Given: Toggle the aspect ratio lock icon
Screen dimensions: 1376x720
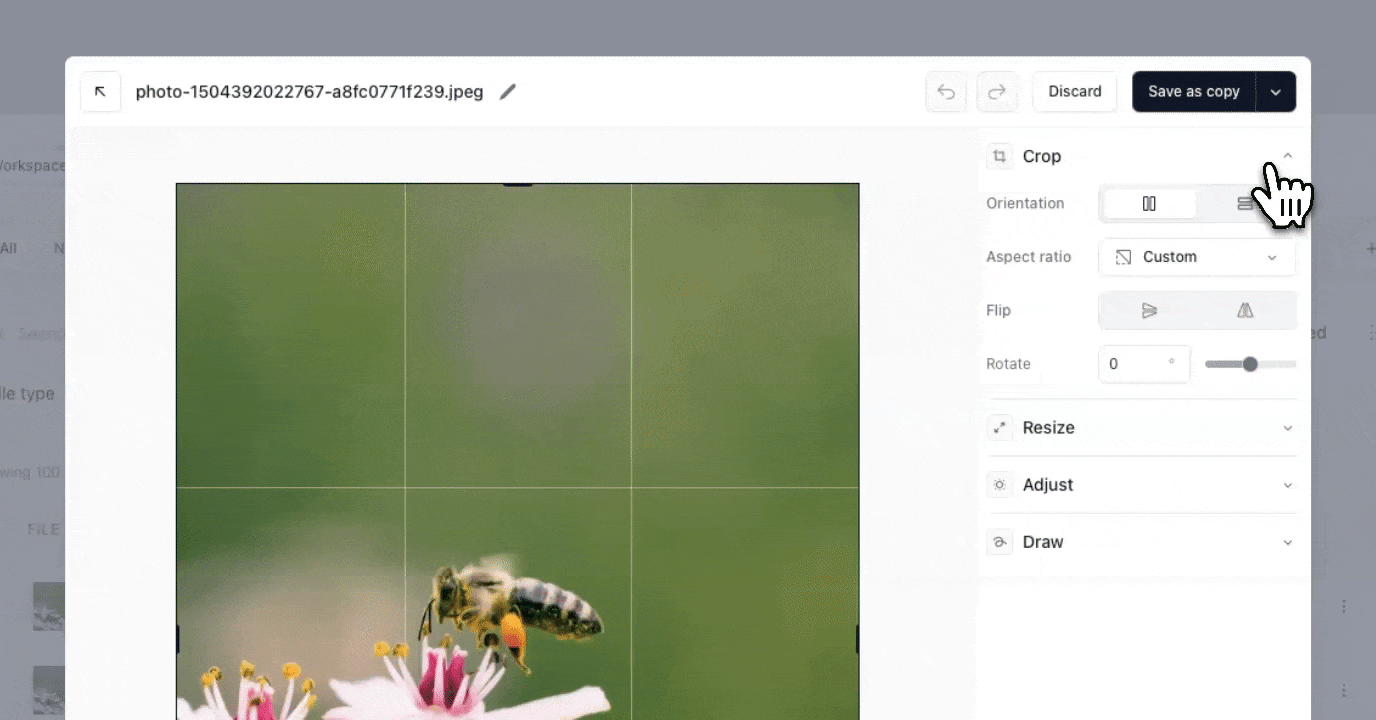Looking at the screenshot, I should (x=1122, y=257).
